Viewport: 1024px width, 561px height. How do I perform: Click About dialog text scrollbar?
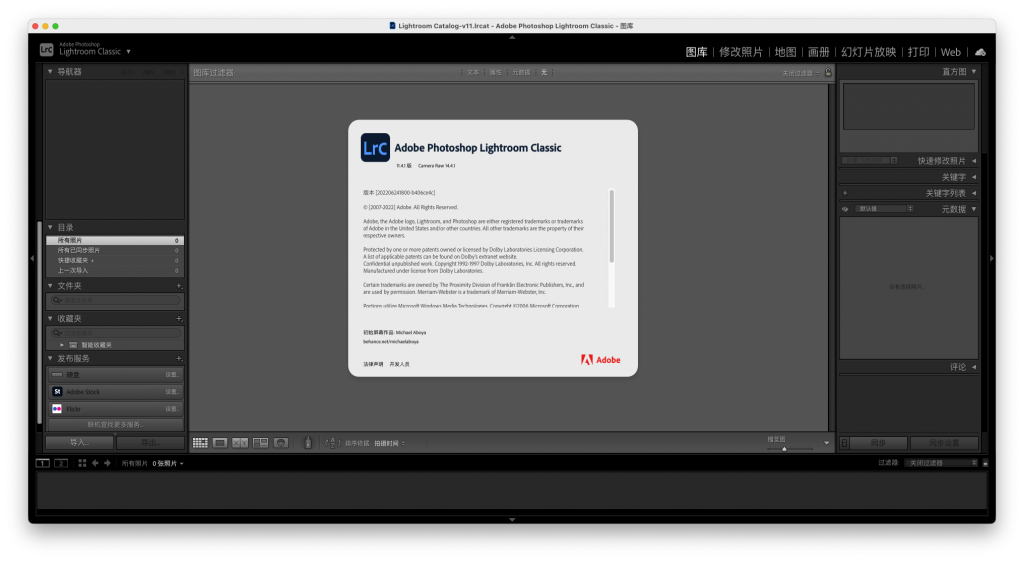point(611,226)
